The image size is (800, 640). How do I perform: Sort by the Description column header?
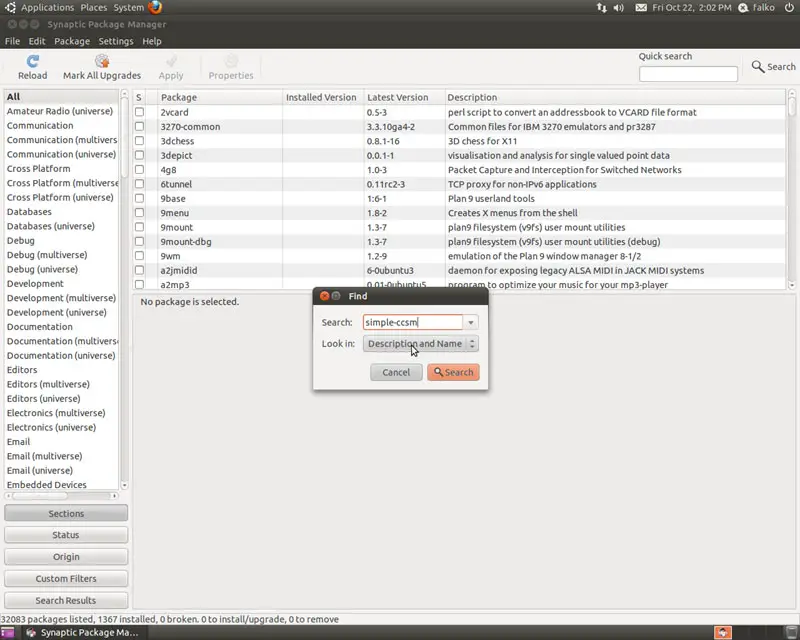(615, 97)
